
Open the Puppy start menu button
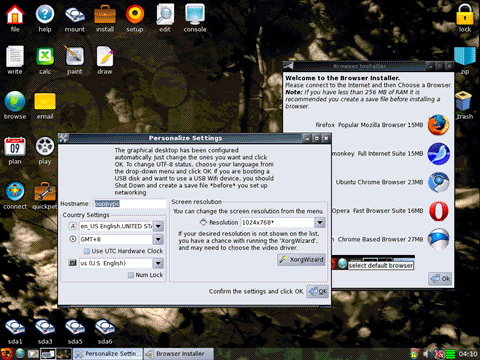coord(7,354)
